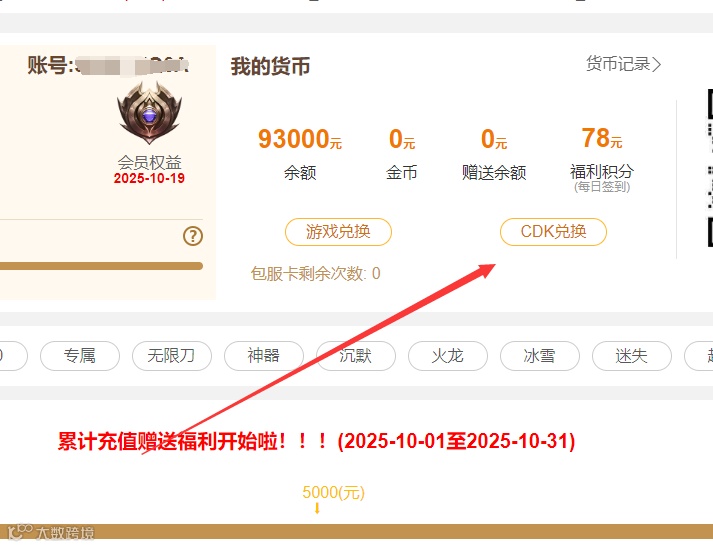This screenshot has height=547, width=713.
Task: Select the 专属 category tab
Action: coord(80,356)
